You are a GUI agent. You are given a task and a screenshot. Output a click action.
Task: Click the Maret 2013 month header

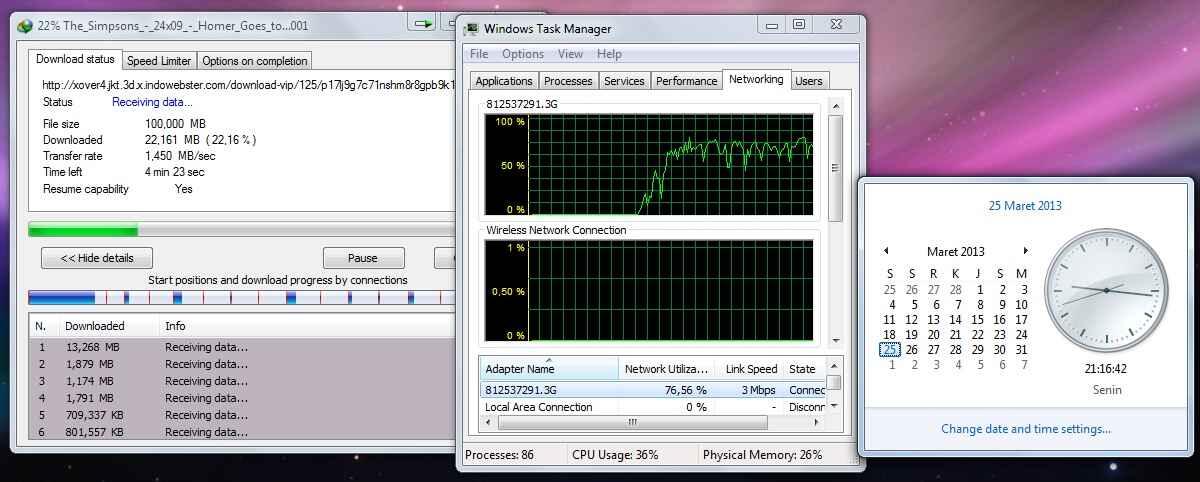click(x=955, y=252)
